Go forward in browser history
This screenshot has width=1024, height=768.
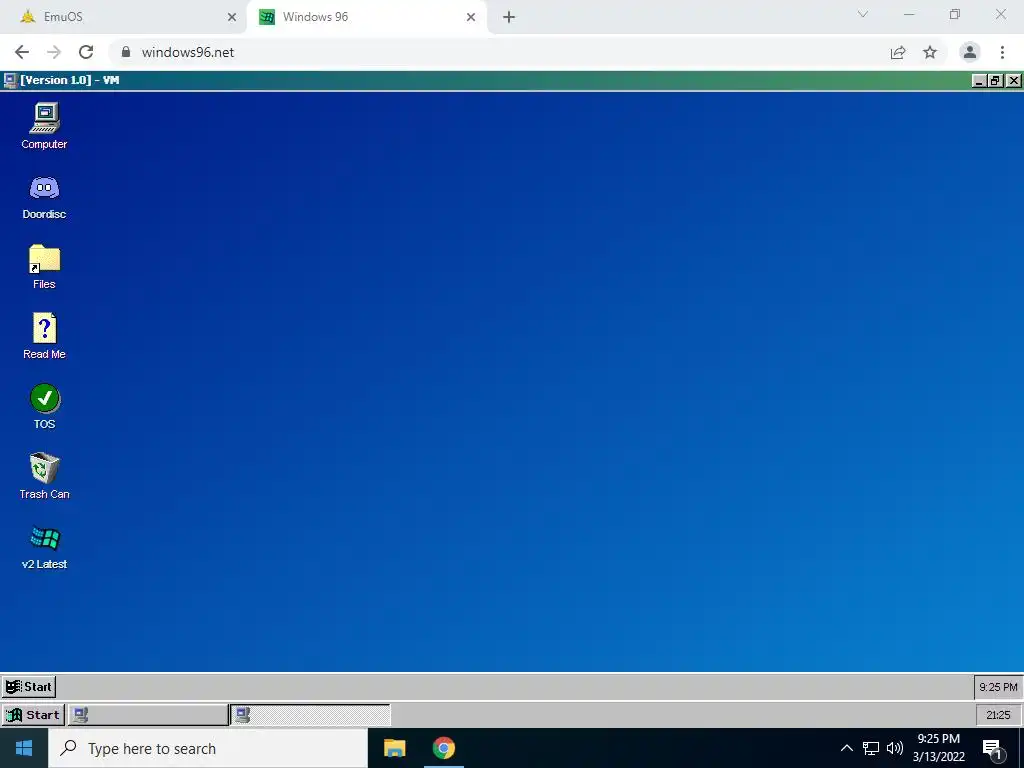54,52
